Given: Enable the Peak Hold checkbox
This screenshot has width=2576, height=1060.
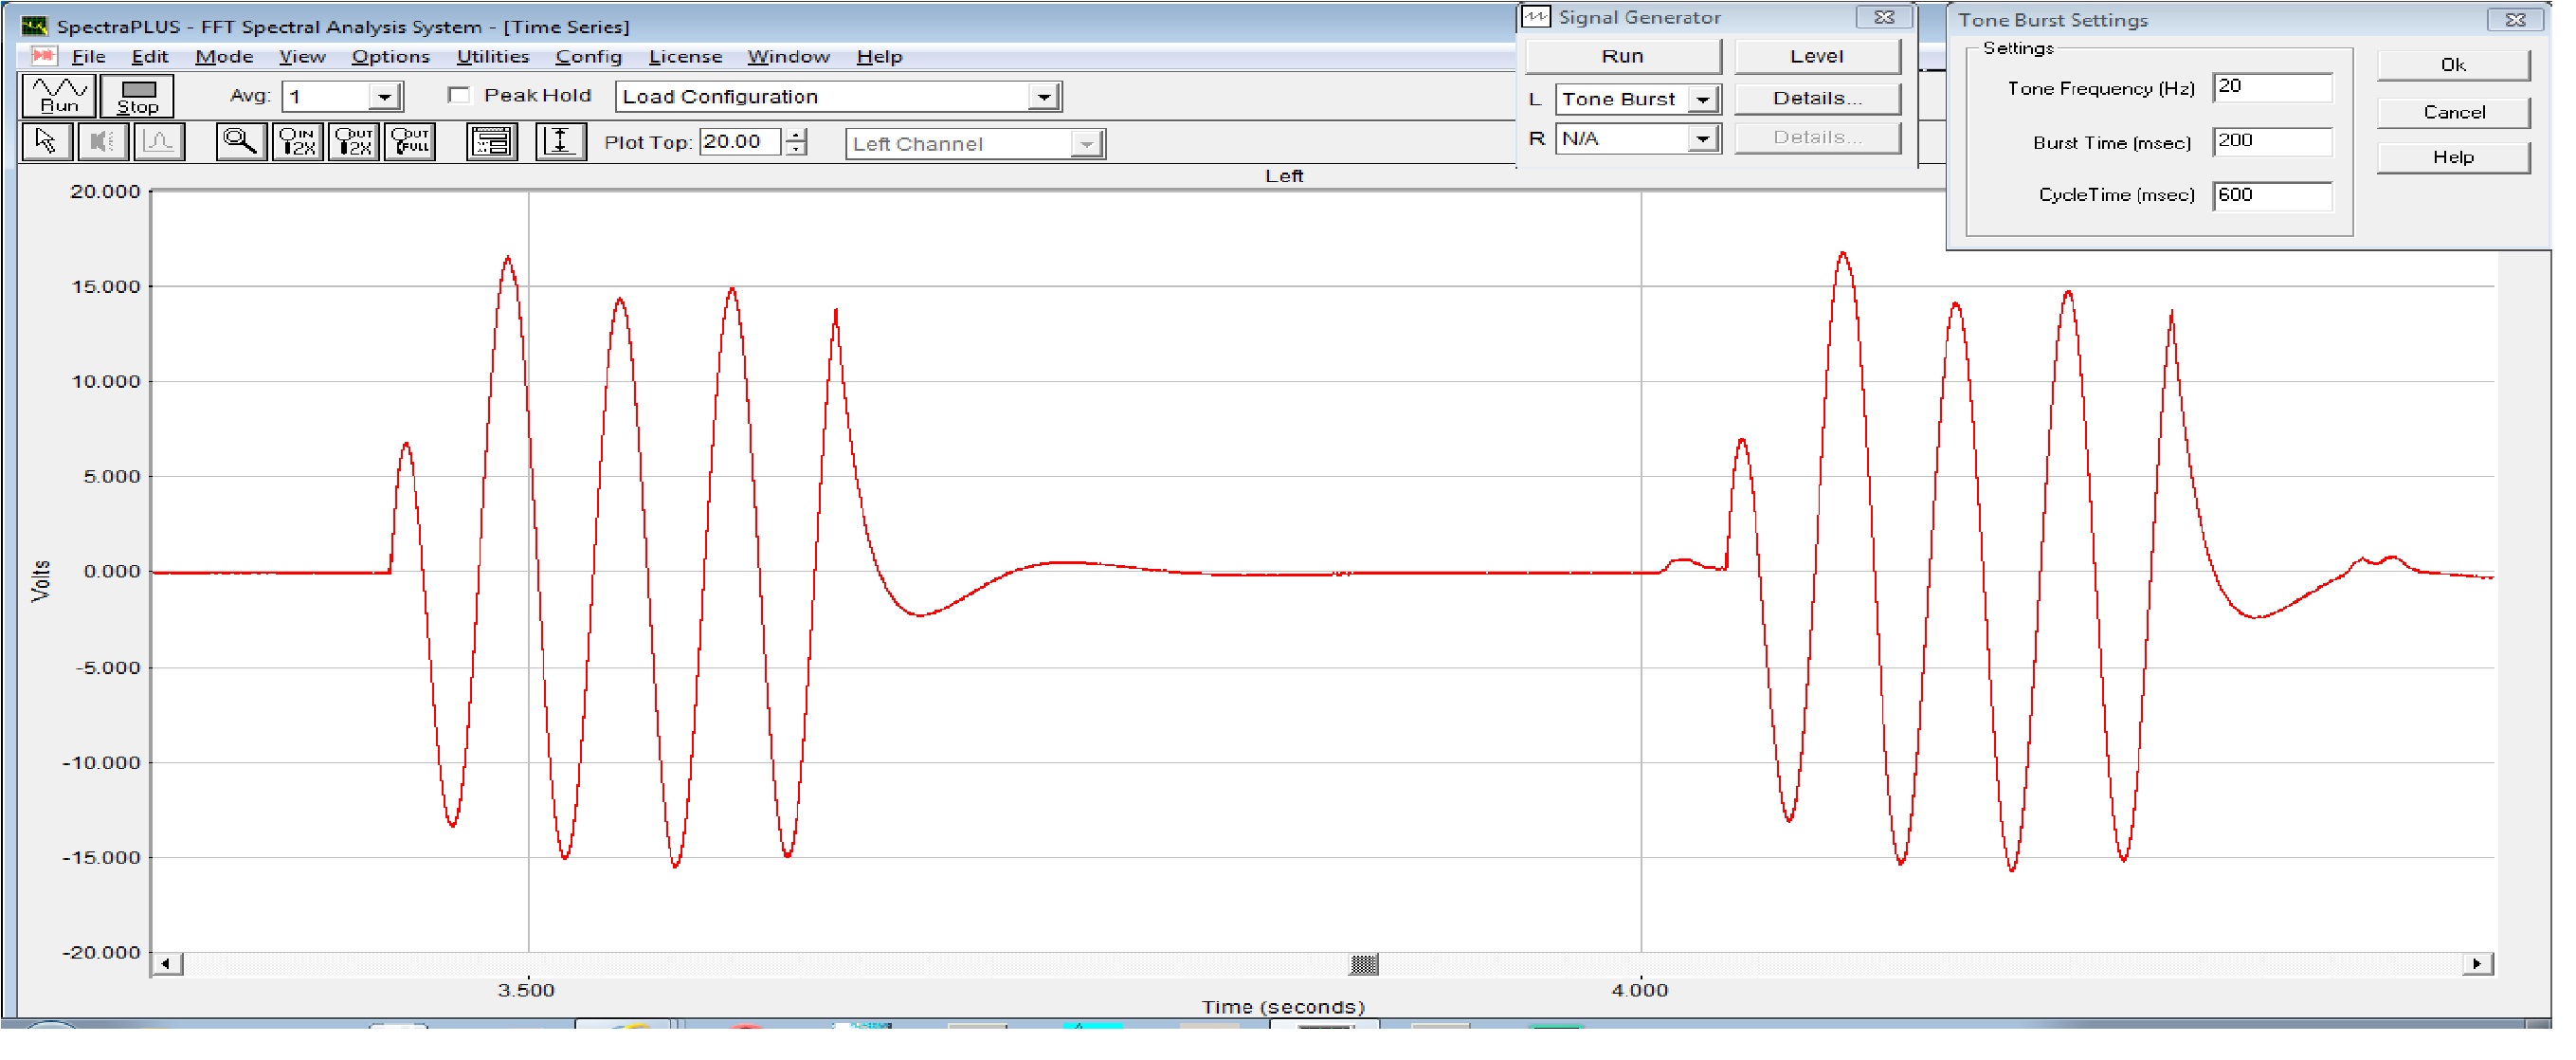Looking at the screenshot, I should pos(459,95).
